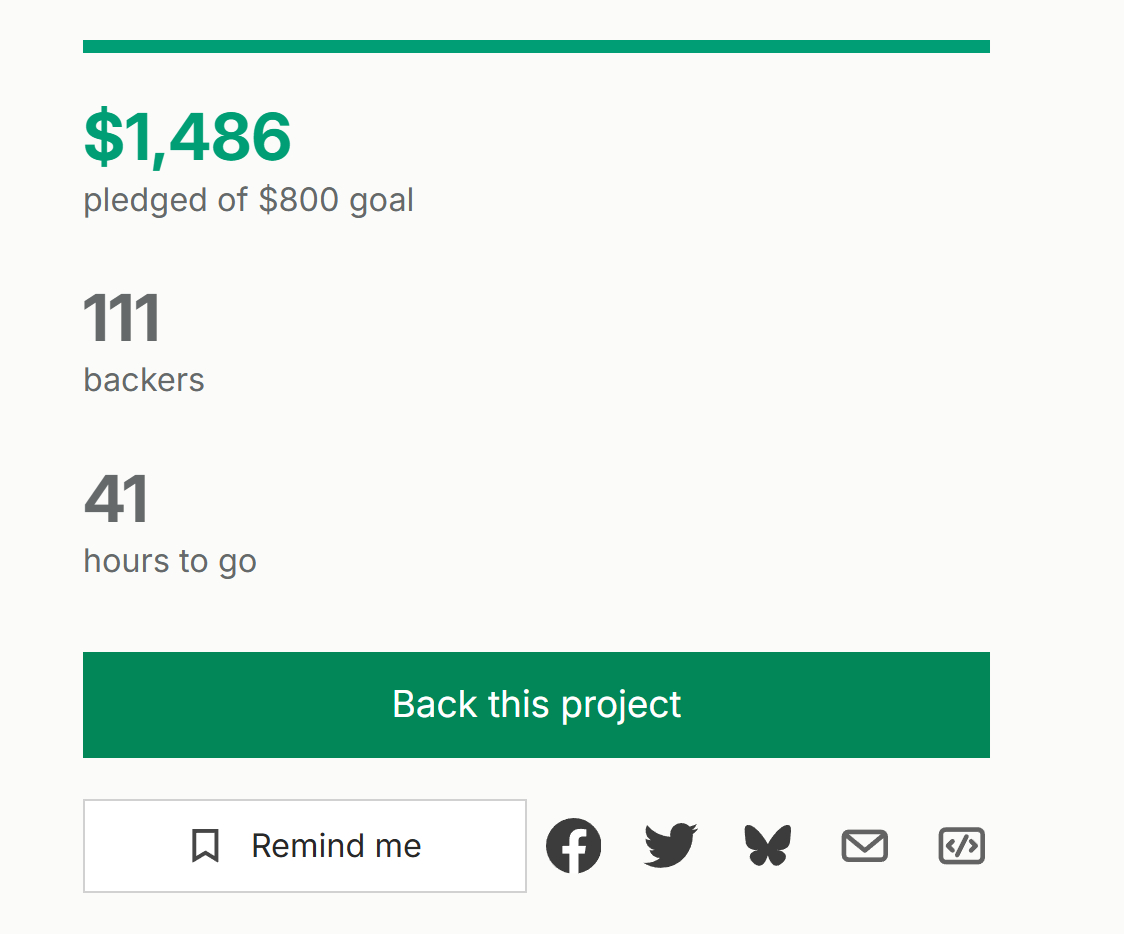Open the embed code widget icon
The width and height of the screenshot is (1124, 934).
(x=962, y=847)
